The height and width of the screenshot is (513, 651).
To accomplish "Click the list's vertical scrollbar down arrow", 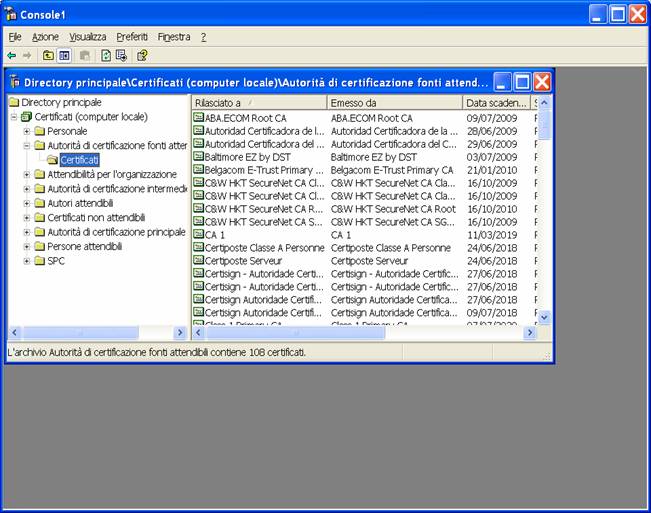I will (x=544, y=318).
